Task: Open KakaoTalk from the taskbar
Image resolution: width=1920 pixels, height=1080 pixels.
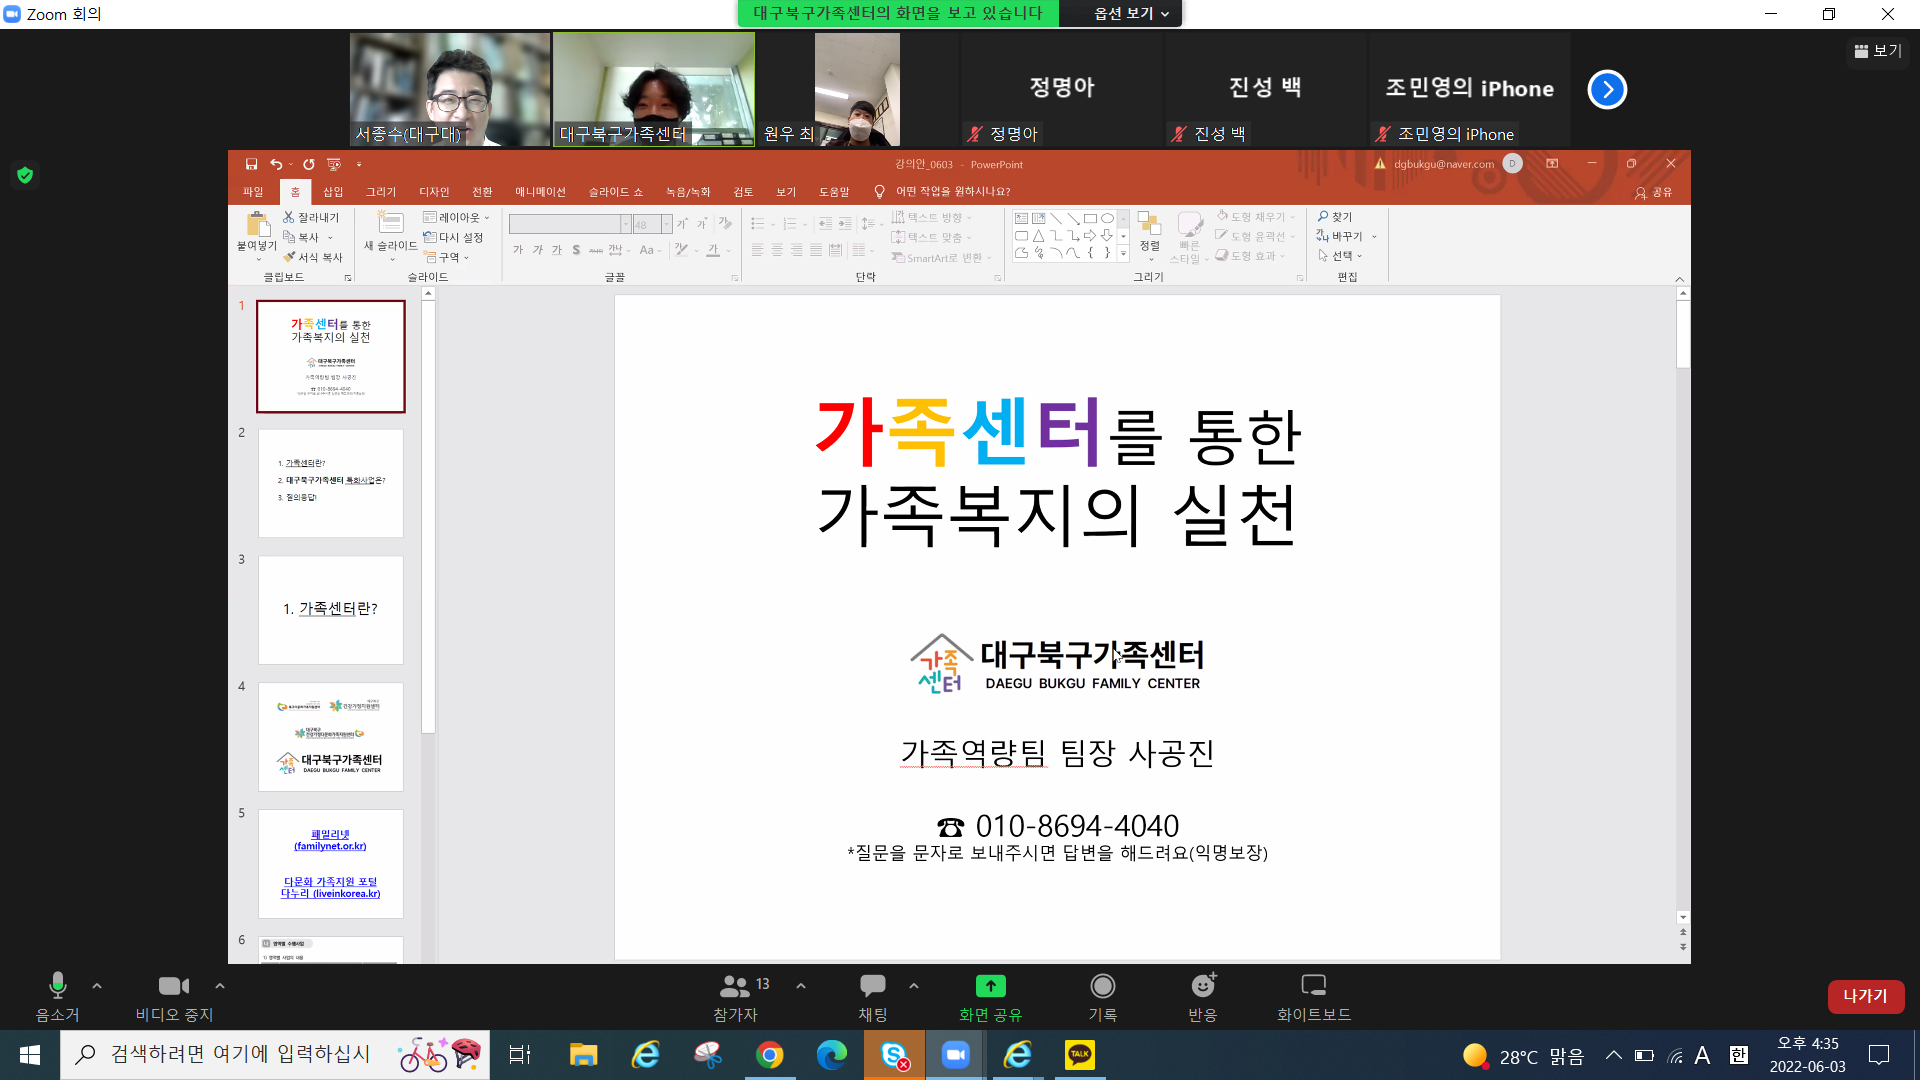Action: coord(1080,1055)
